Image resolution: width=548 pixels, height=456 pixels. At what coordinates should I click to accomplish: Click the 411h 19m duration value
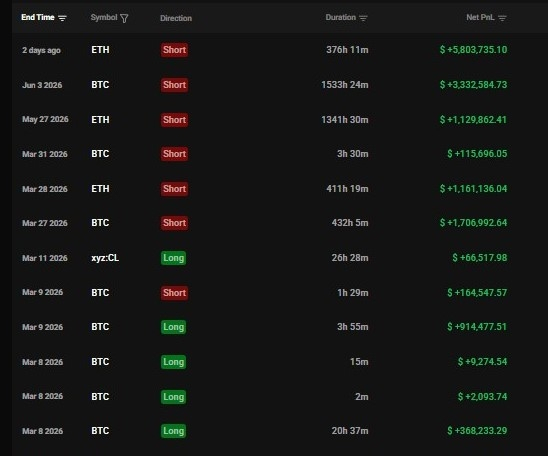[347, 189]
